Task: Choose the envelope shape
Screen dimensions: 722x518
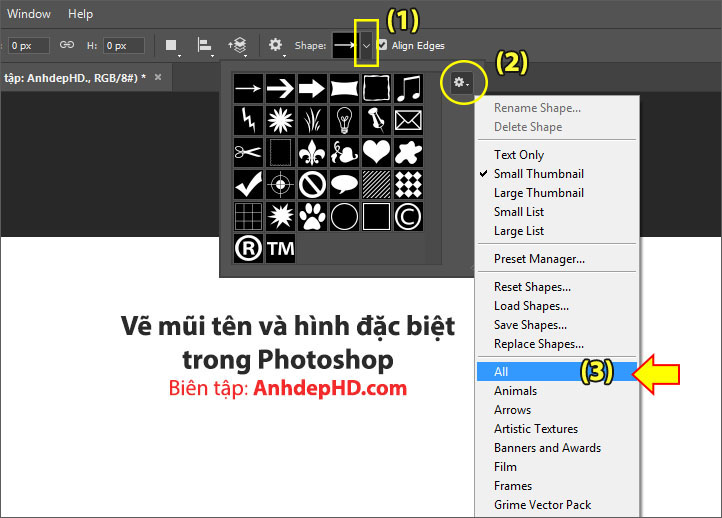Action: [408, 120]
